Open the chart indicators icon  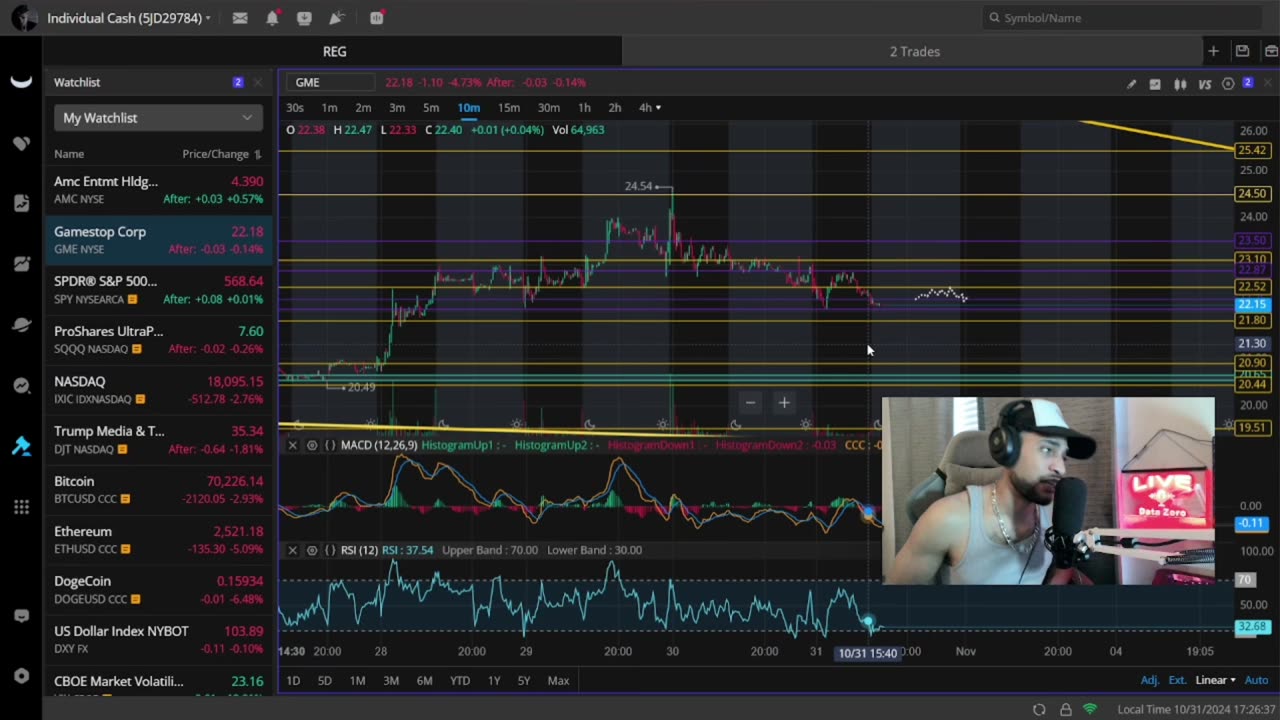[1155, 84]
